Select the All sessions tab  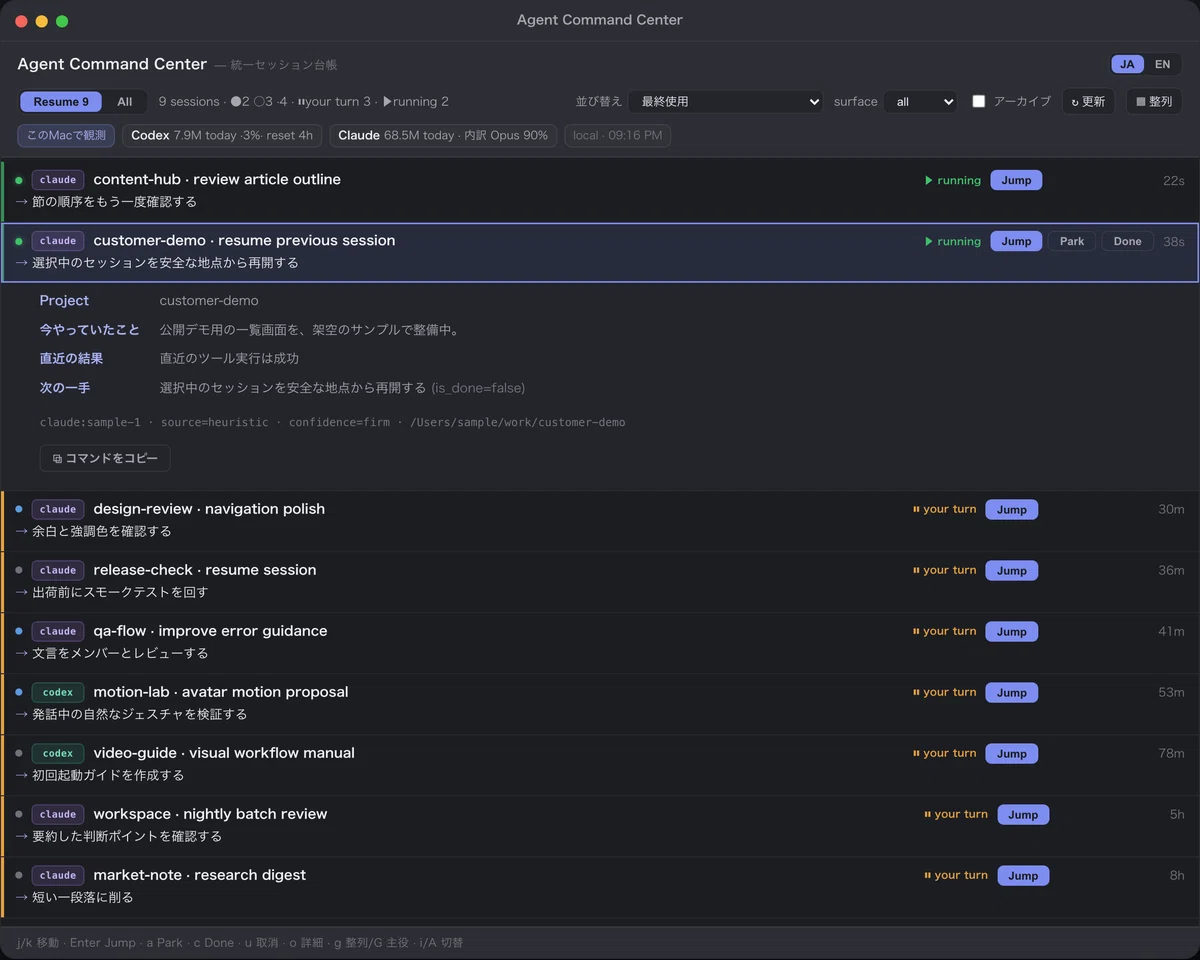(x=125, y=102)
